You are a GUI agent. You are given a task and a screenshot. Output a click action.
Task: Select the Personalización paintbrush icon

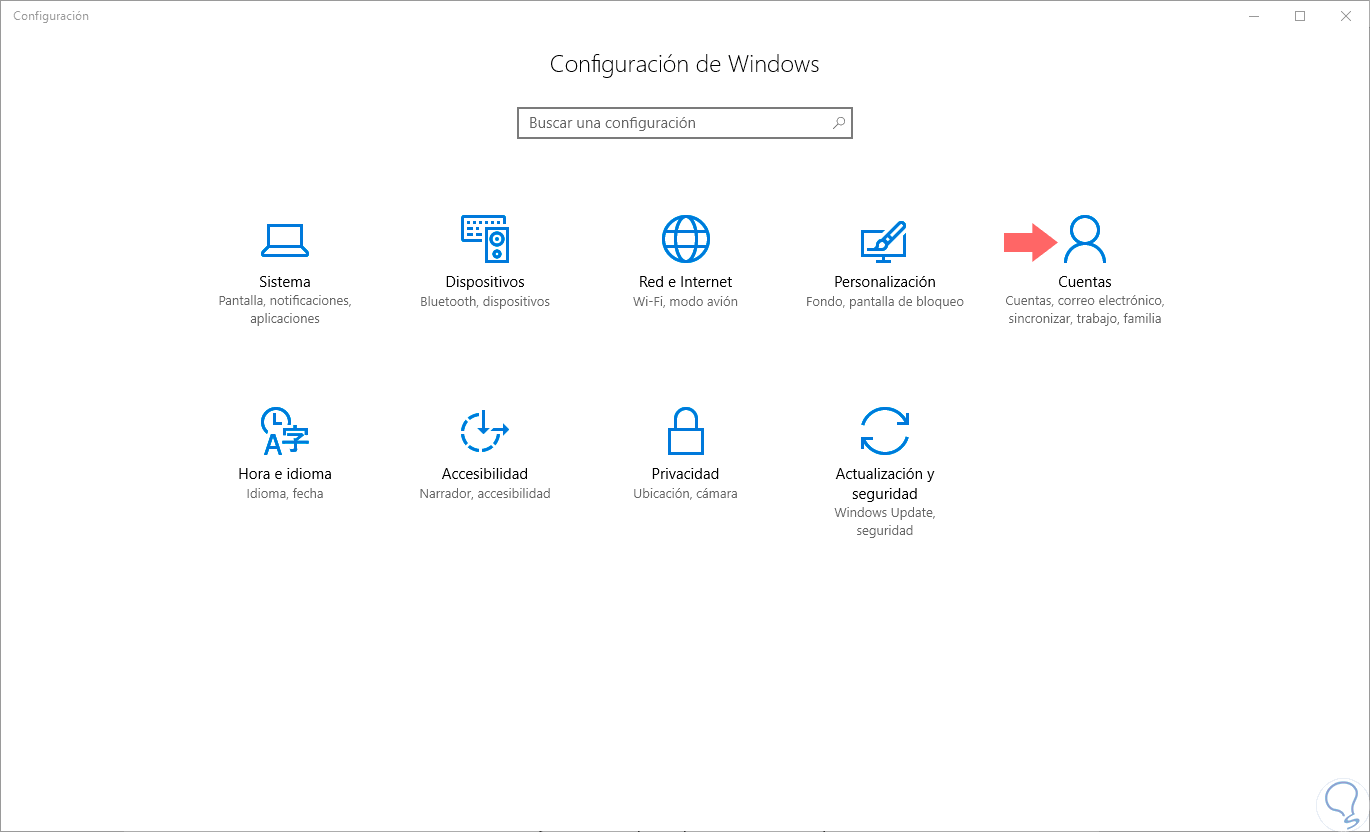pyautogui.click(x=884, y=239)
